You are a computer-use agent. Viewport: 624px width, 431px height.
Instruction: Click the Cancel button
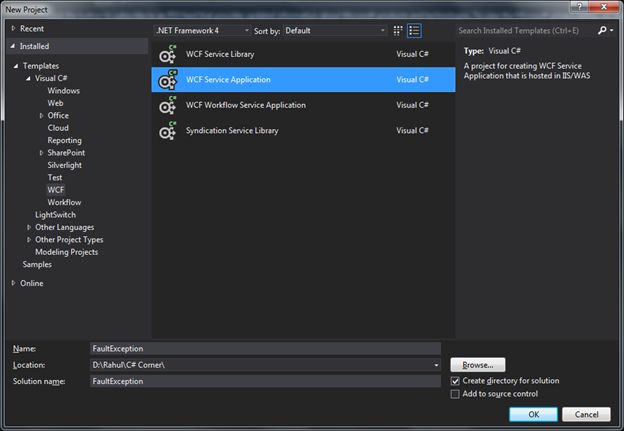coord(586,414)
